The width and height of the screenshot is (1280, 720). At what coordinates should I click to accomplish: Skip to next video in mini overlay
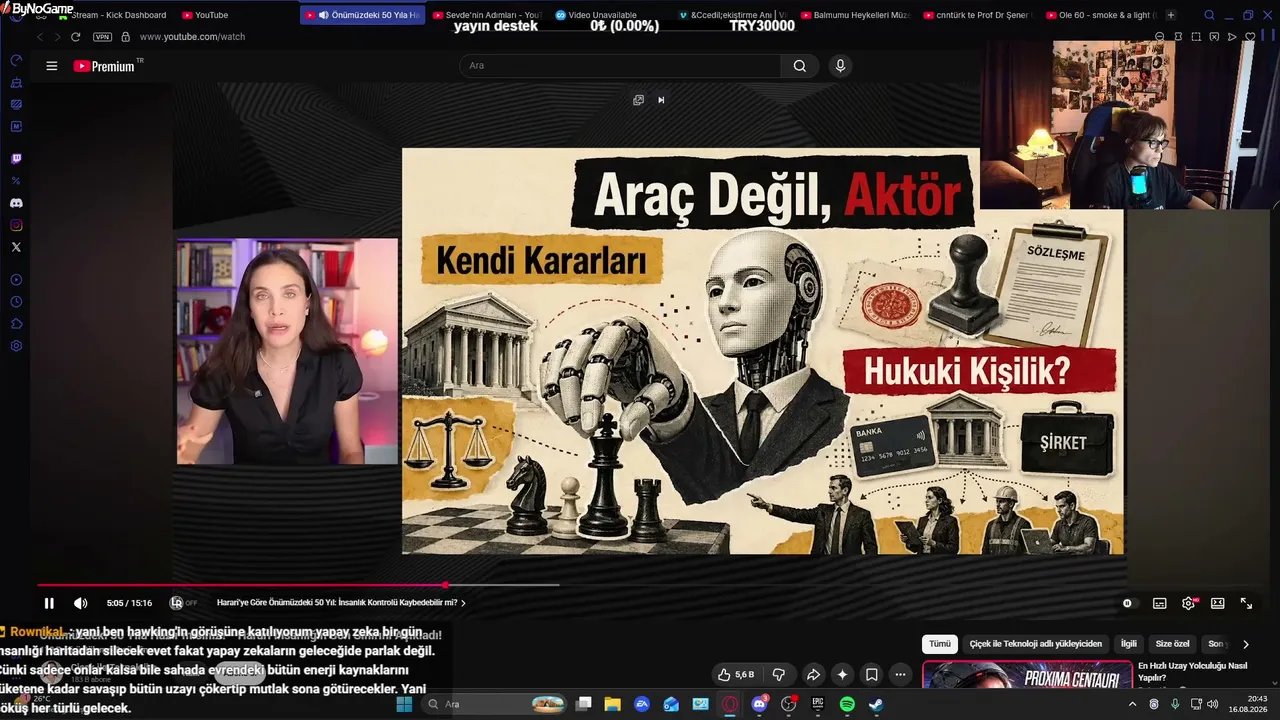coord(661,100)
